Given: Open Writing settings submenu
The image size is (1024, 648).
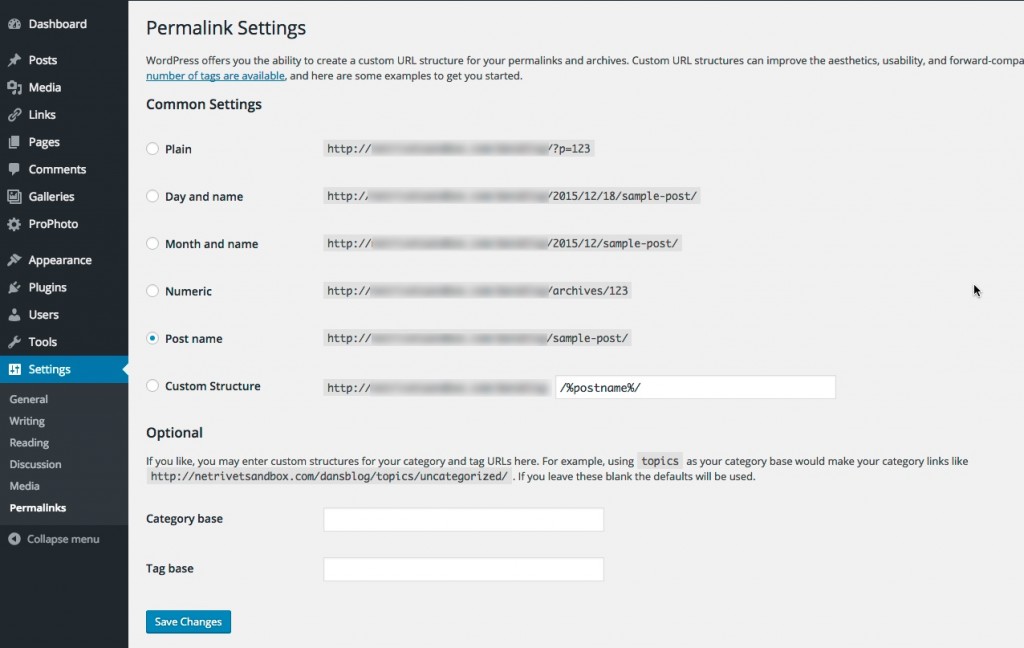Looking at the screenshot, I should (x=27, y=421).
